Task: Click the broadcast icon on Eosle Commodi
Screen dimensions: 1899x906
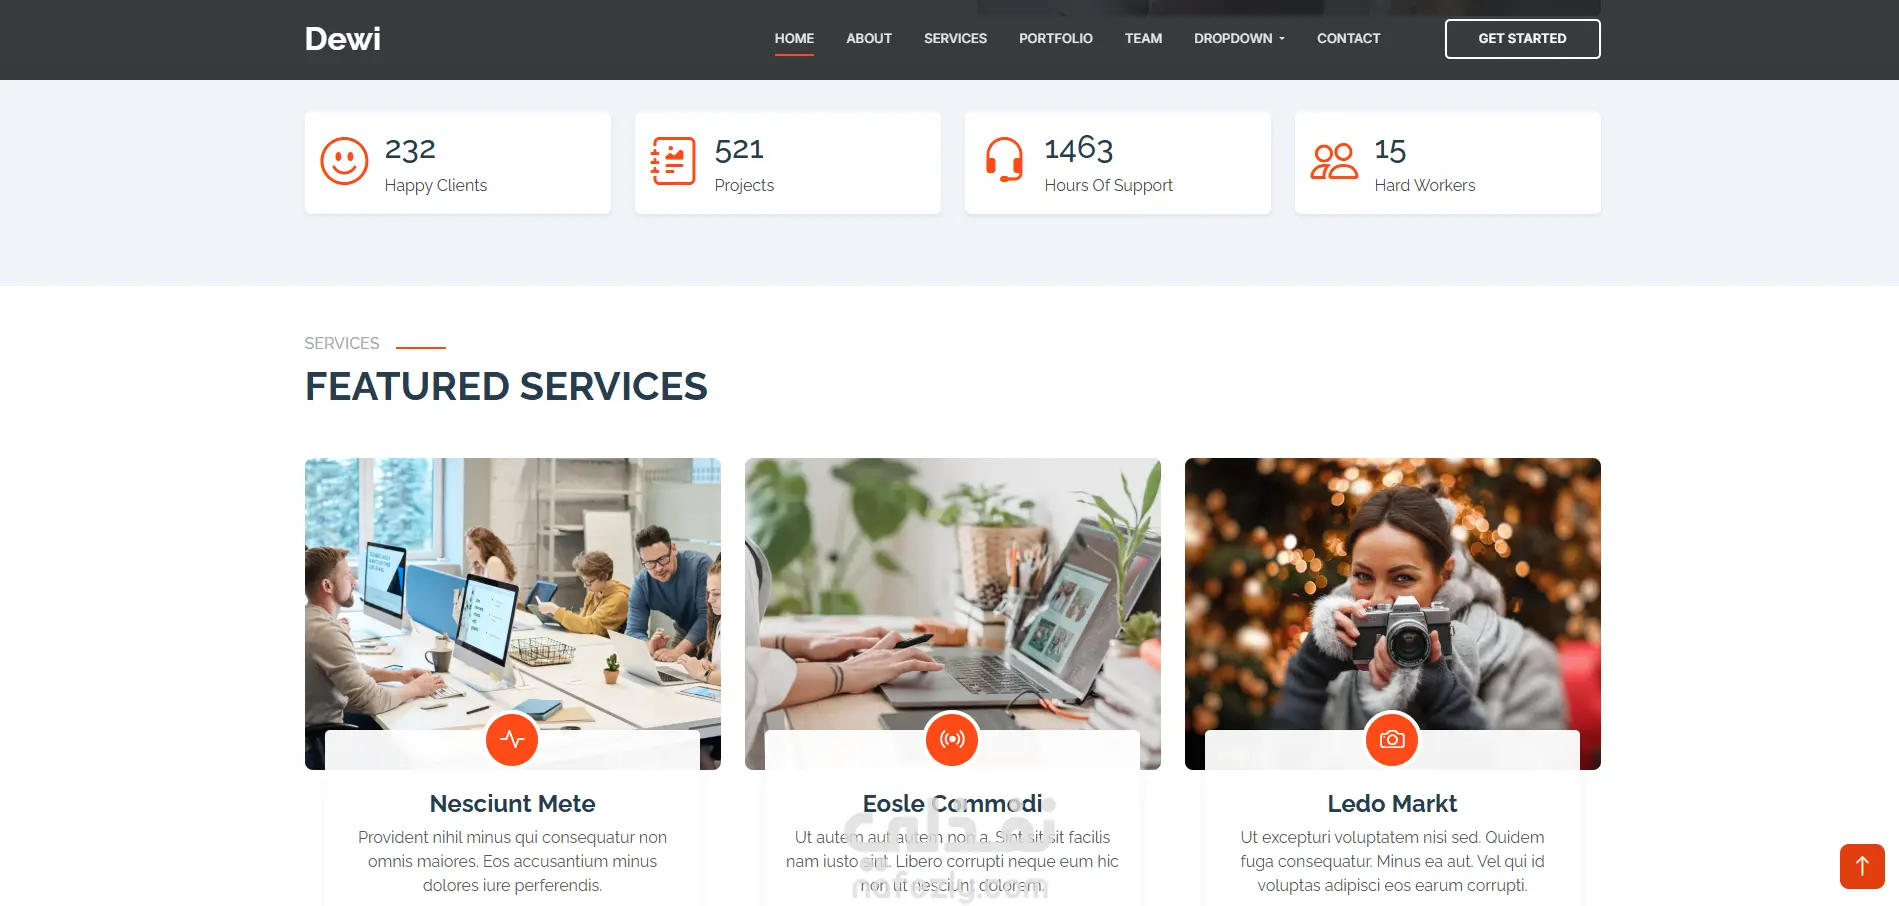Action: click(952, 740)
